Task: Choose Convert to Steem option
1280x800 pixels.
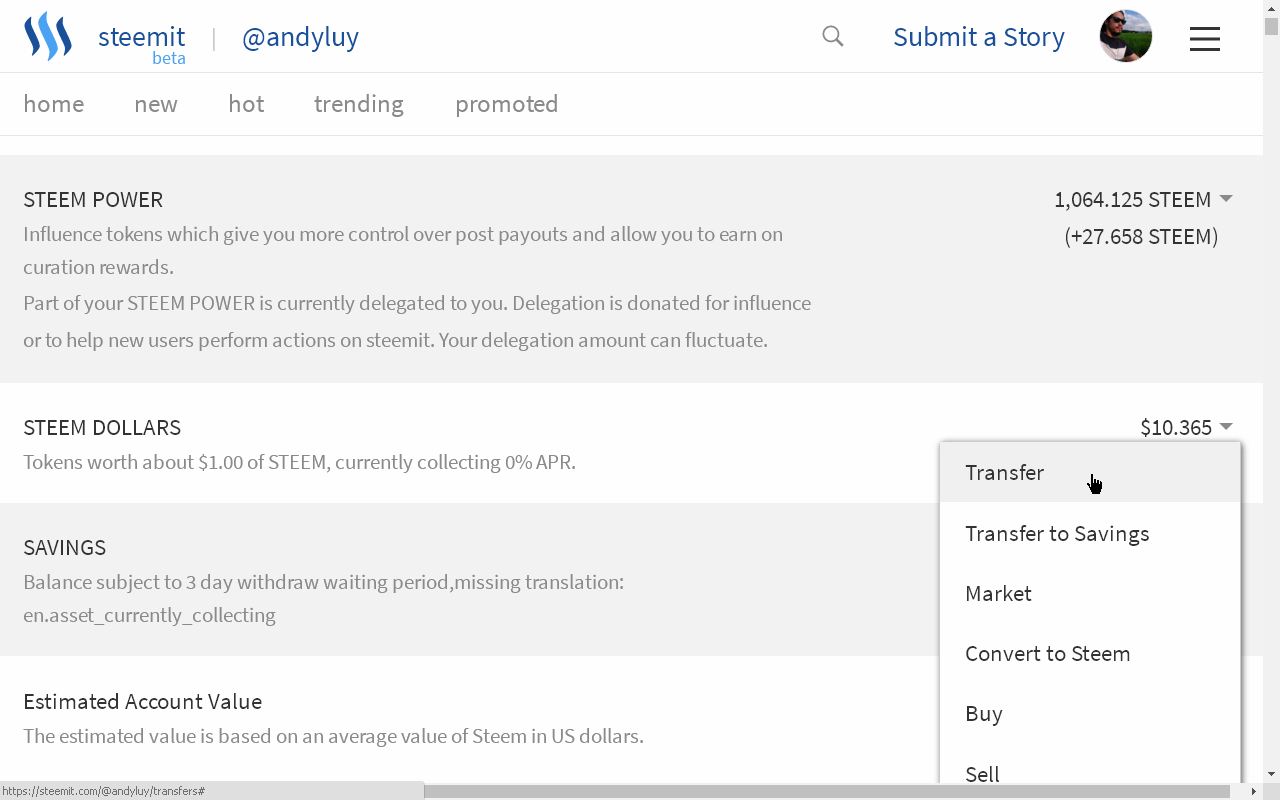Action: (1047, 654)
